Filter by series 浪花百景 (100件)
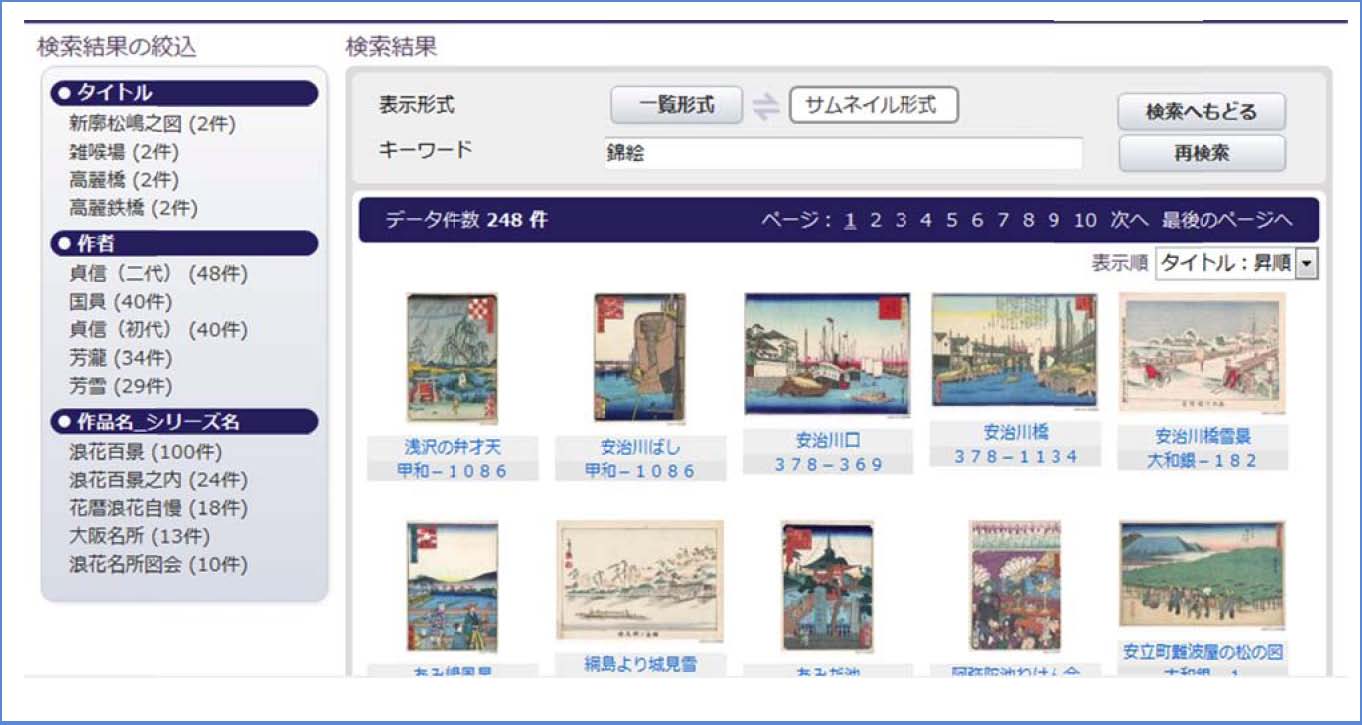 point(145,452)
